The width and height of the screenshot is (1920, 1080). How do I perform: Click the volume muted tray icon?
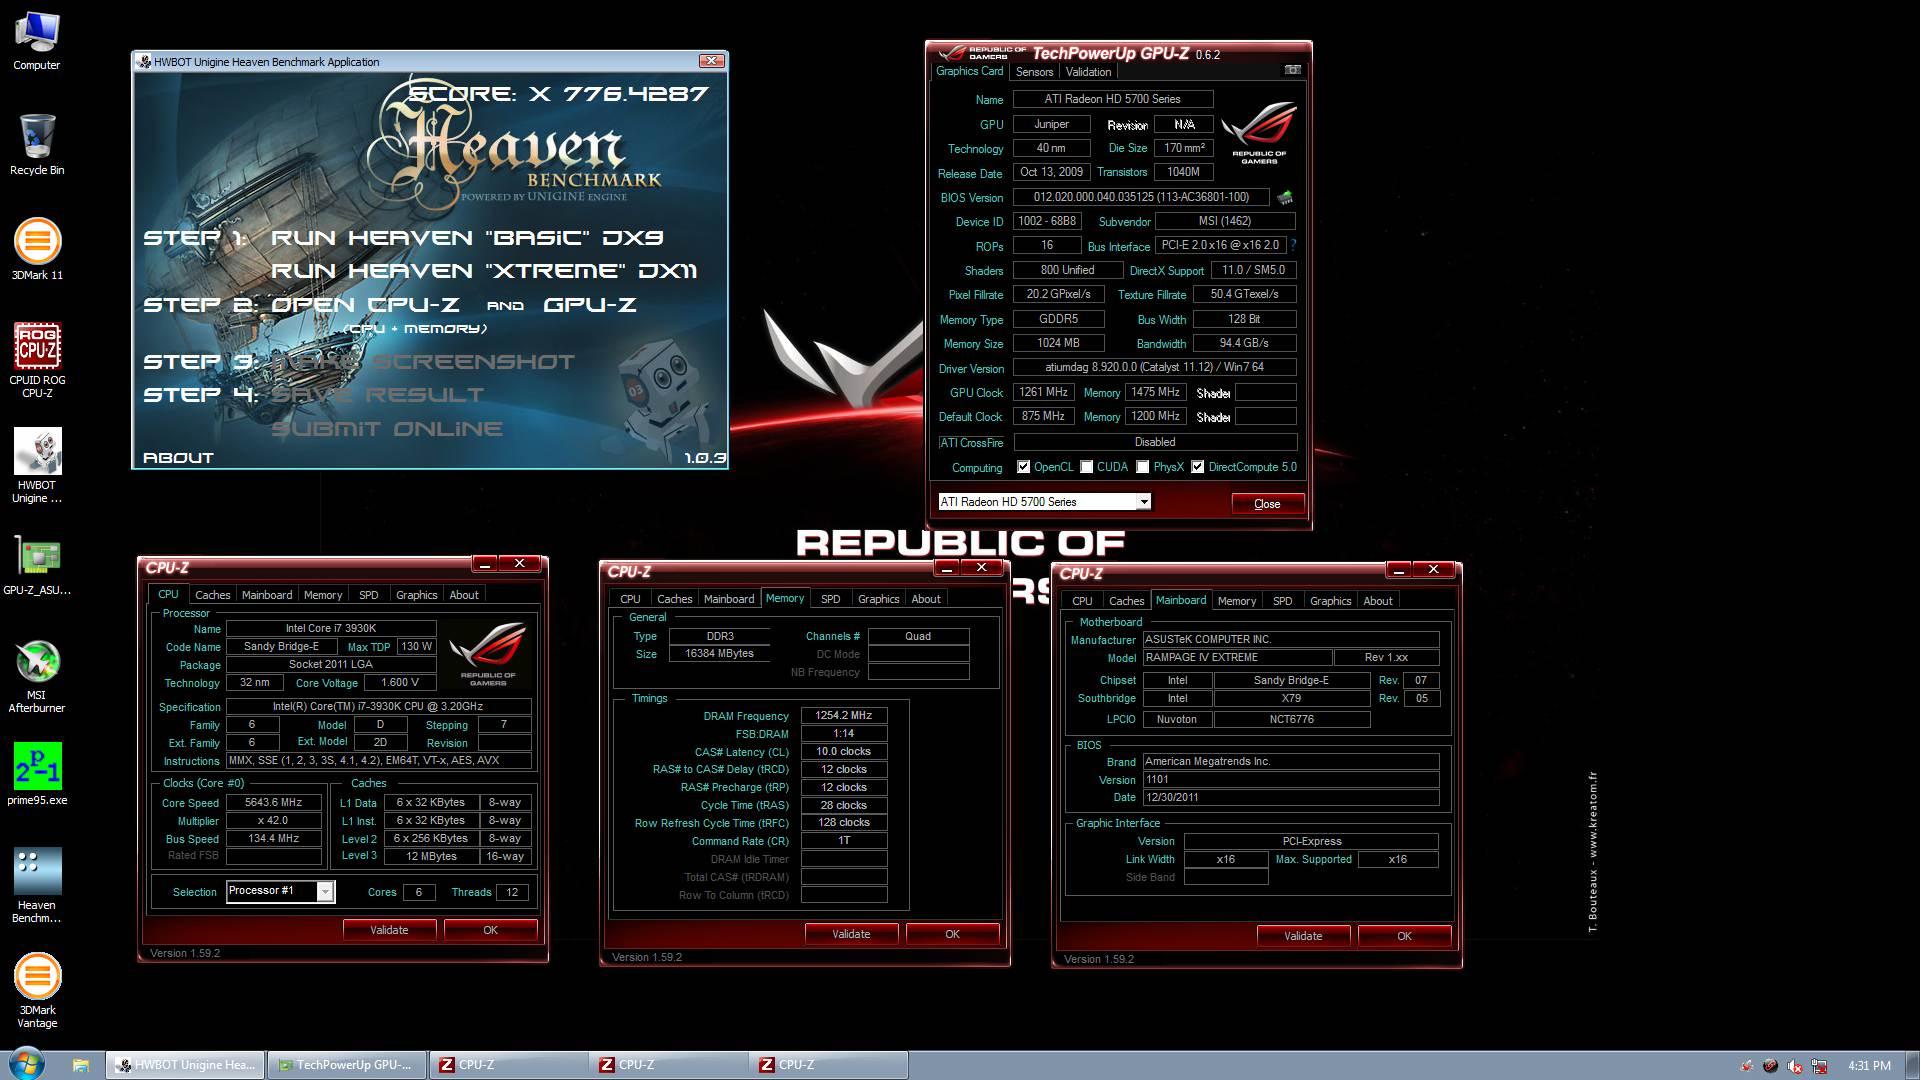point(1795,1066)
